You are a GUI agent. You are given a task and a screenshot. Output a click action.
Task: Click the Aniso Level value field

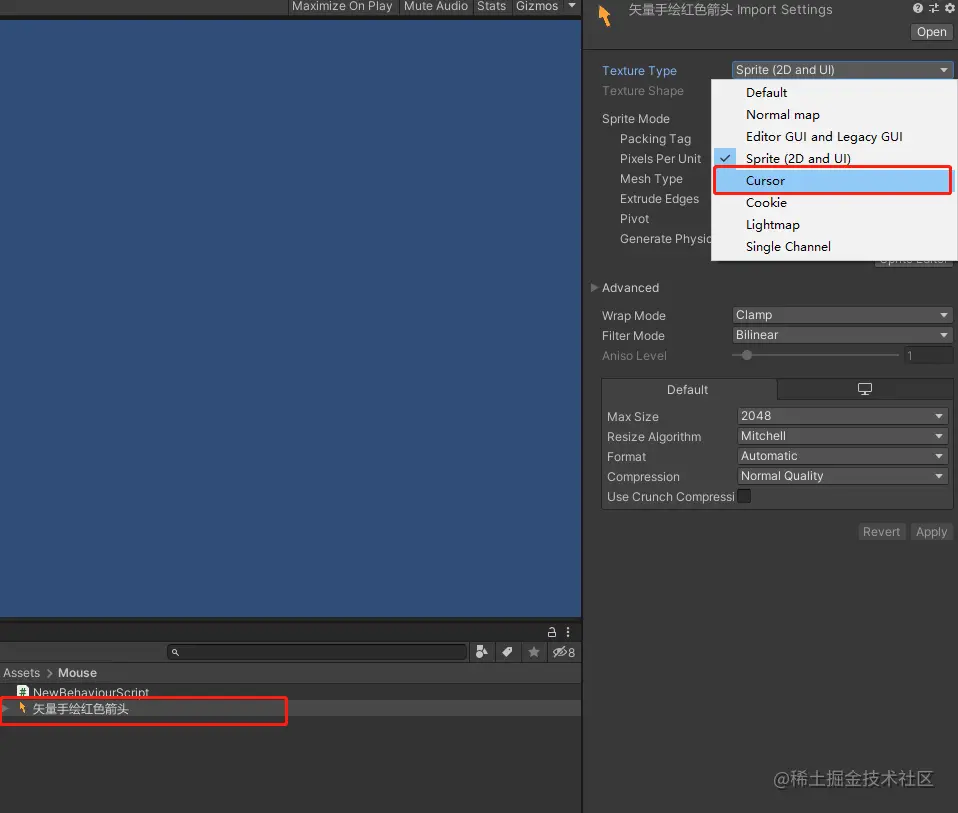click(928, 355)
